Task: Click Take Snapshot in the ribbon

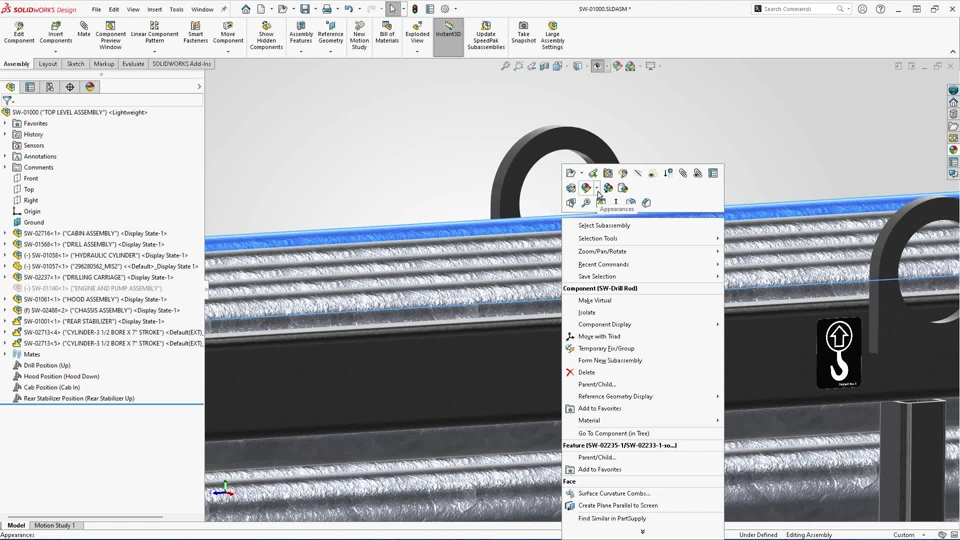Action: point(524,34)
